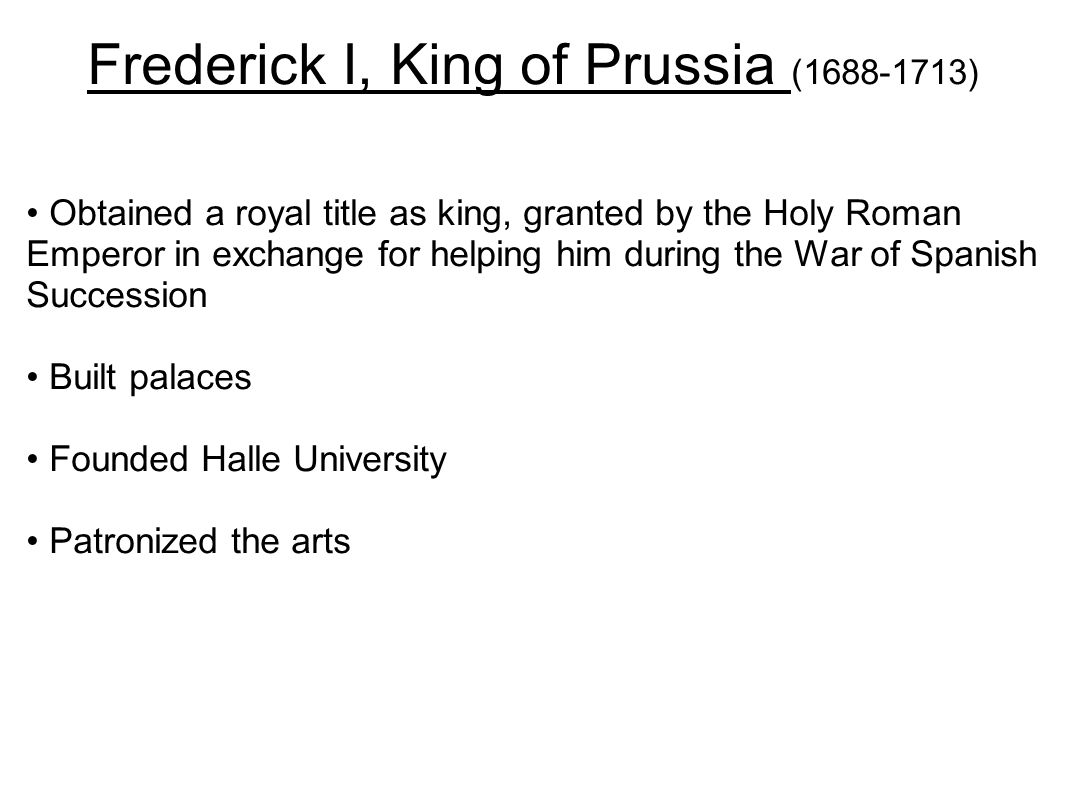Click the bullet point before Founded
1066x800 pixels.
coord(33,461)
